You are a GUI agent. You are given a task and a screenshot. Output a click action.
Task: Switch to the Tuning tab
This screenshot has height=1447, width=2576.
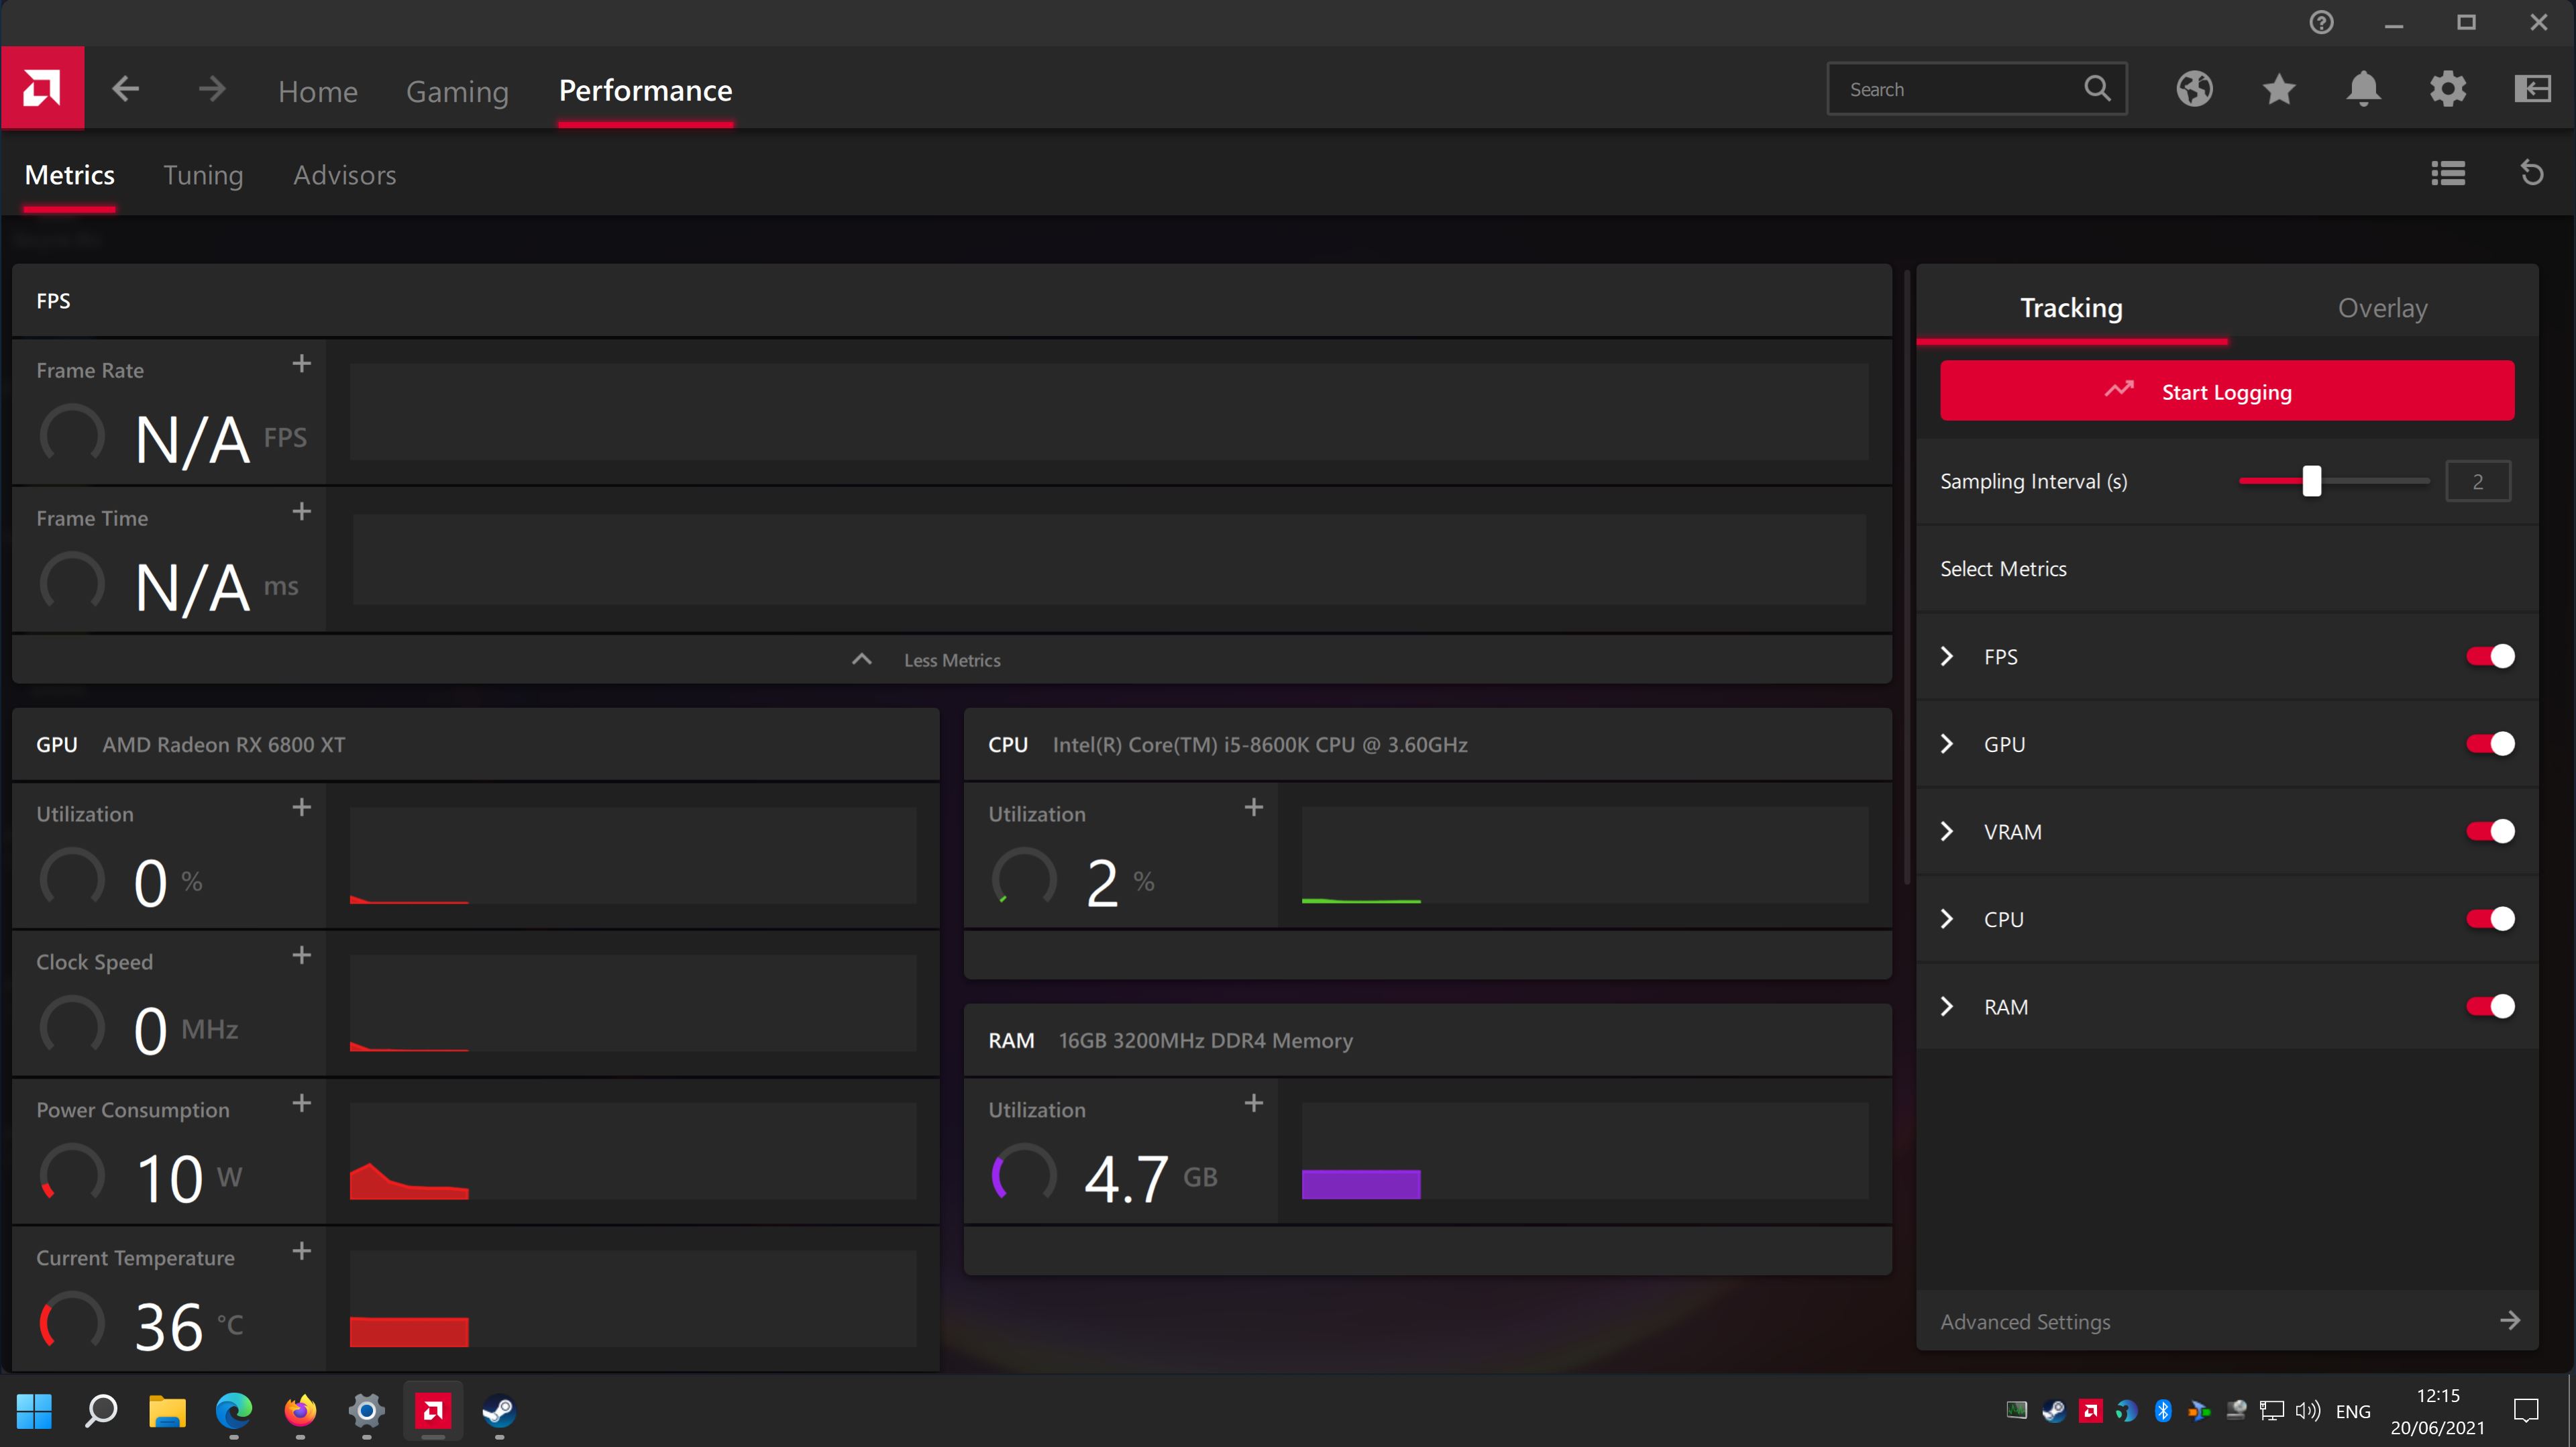[203, 175]
